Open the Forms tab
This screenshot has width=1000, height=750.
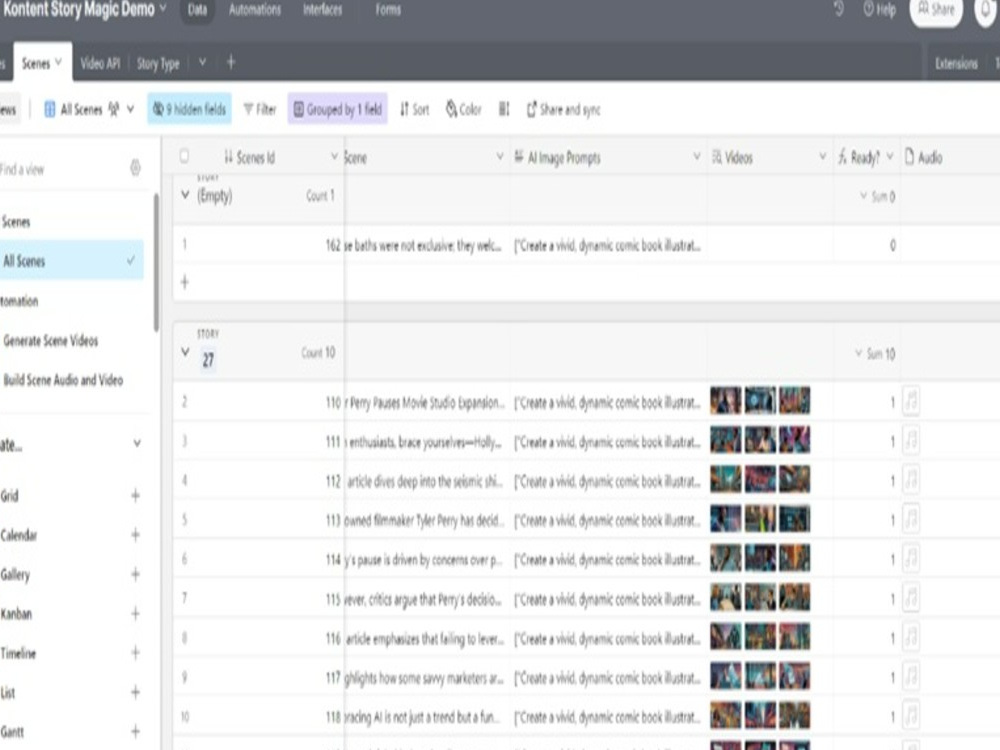[x=388, y=10]
